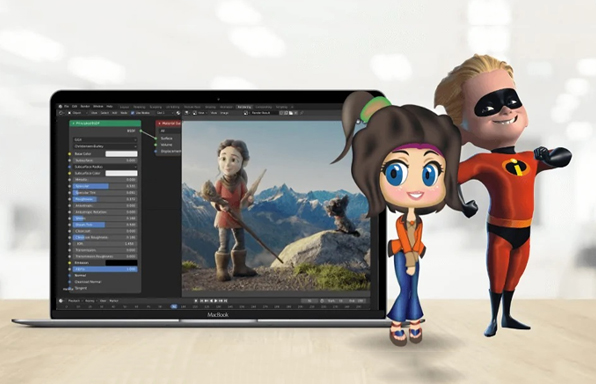Open the Edit menu
Screen dimensions: 596x384
pos(75,107)
